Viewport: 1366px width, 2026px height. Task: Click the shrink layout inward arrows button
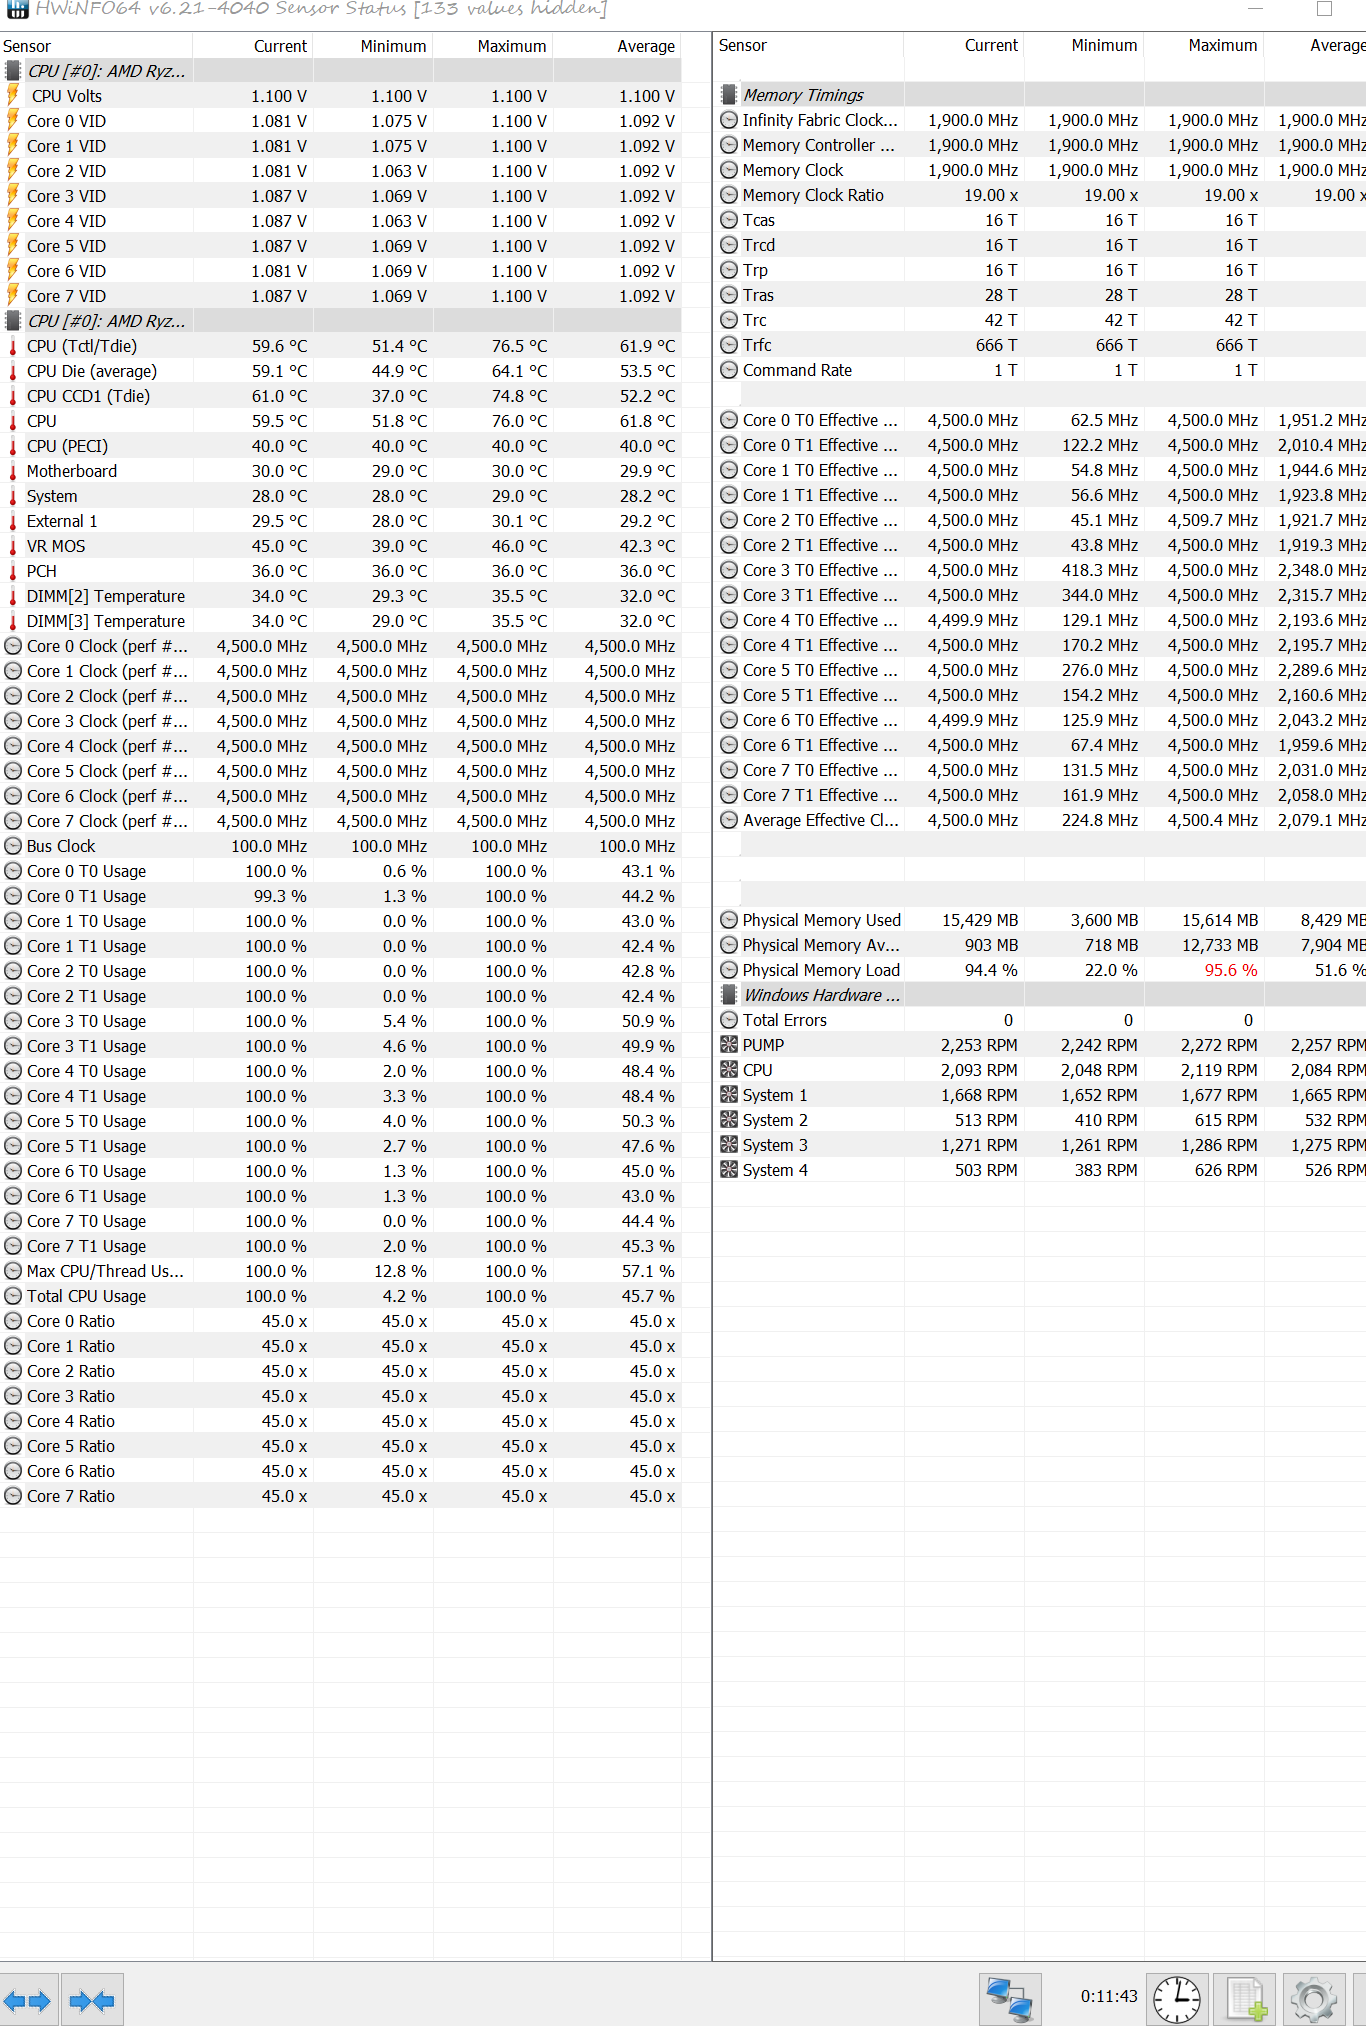point(92,2000)
